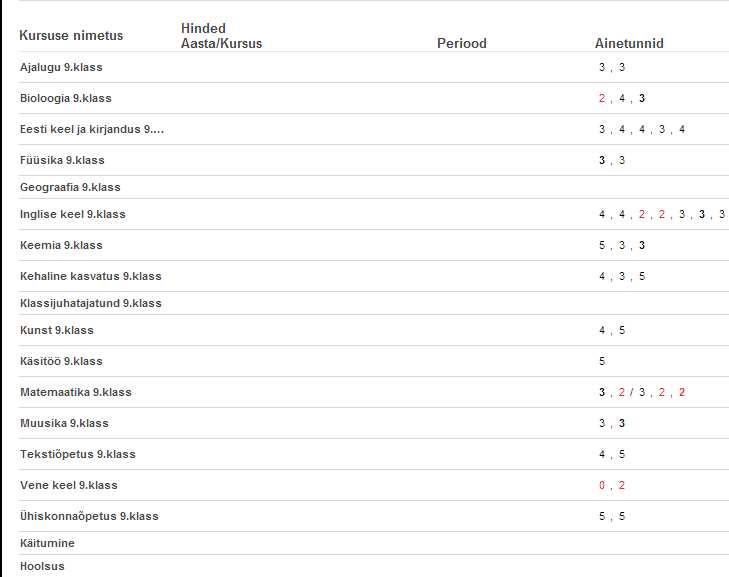The width and height of the screenshot is (729, 577).
Task: Click the grade 5 in the Käsitöö row
Action: pos(602,361)
